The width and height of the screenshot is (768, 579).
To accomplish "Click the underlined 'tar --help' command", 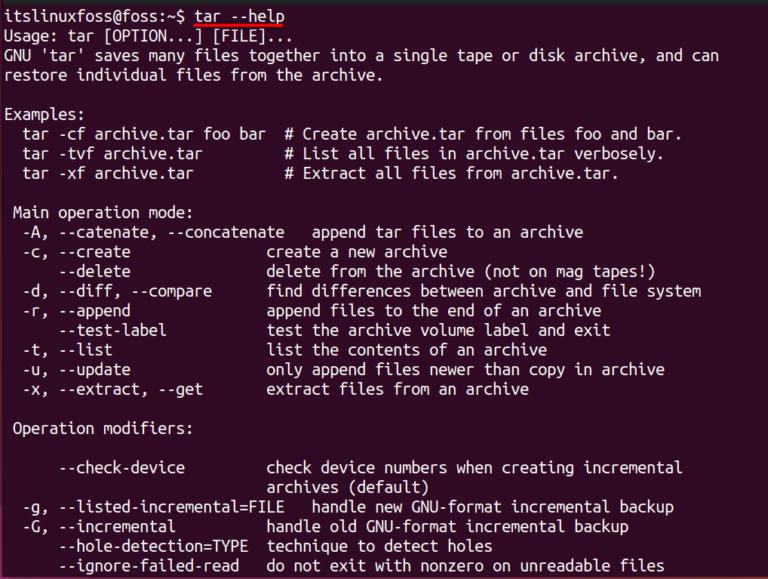I will coord(239,17).
